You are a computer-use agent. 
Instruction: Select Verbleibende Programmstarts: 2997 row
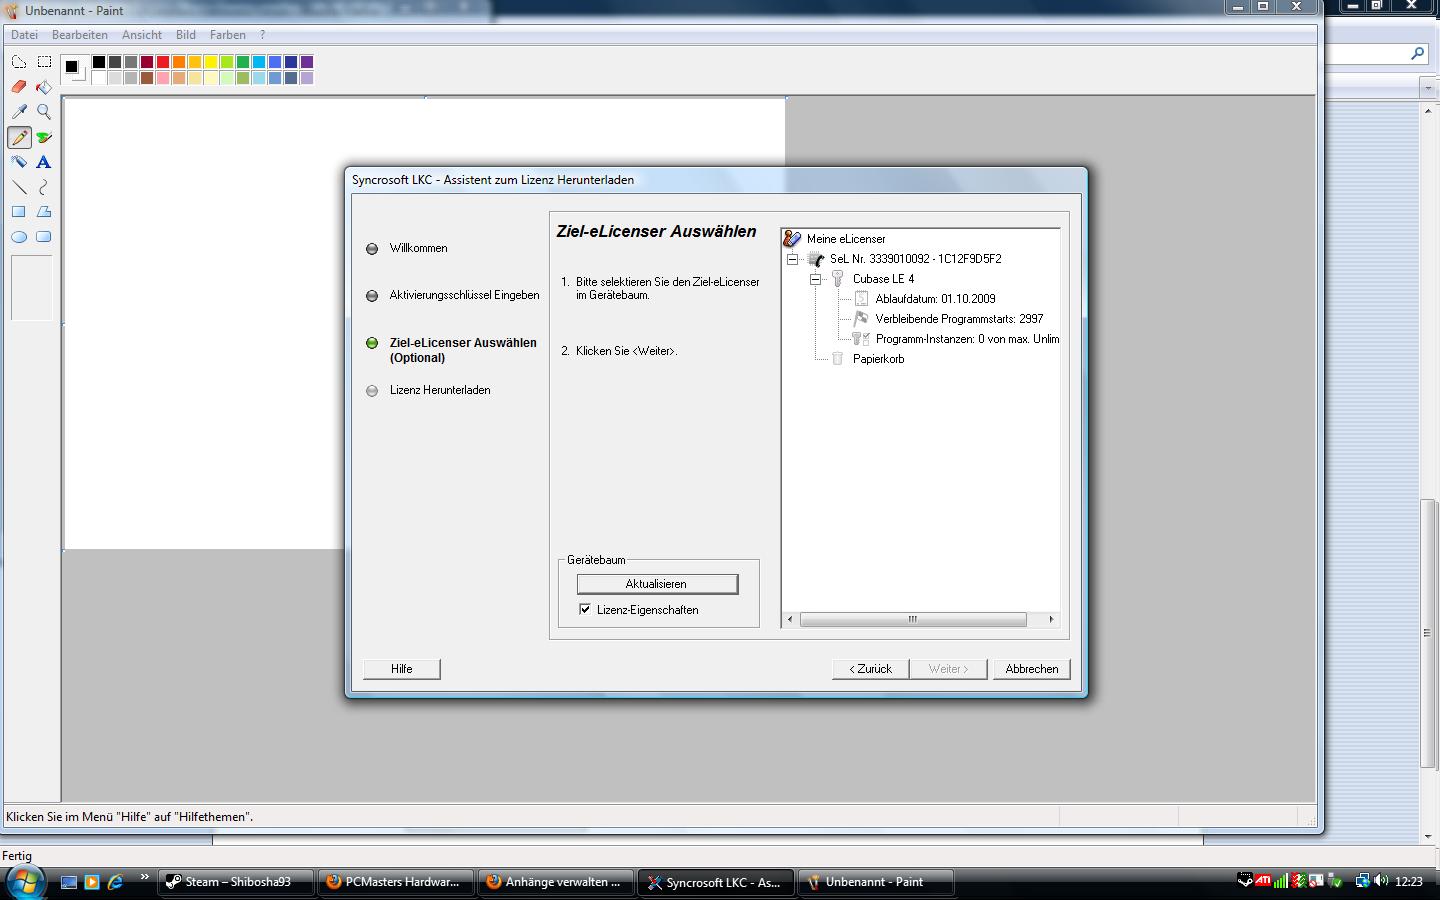tap(959, 319)
